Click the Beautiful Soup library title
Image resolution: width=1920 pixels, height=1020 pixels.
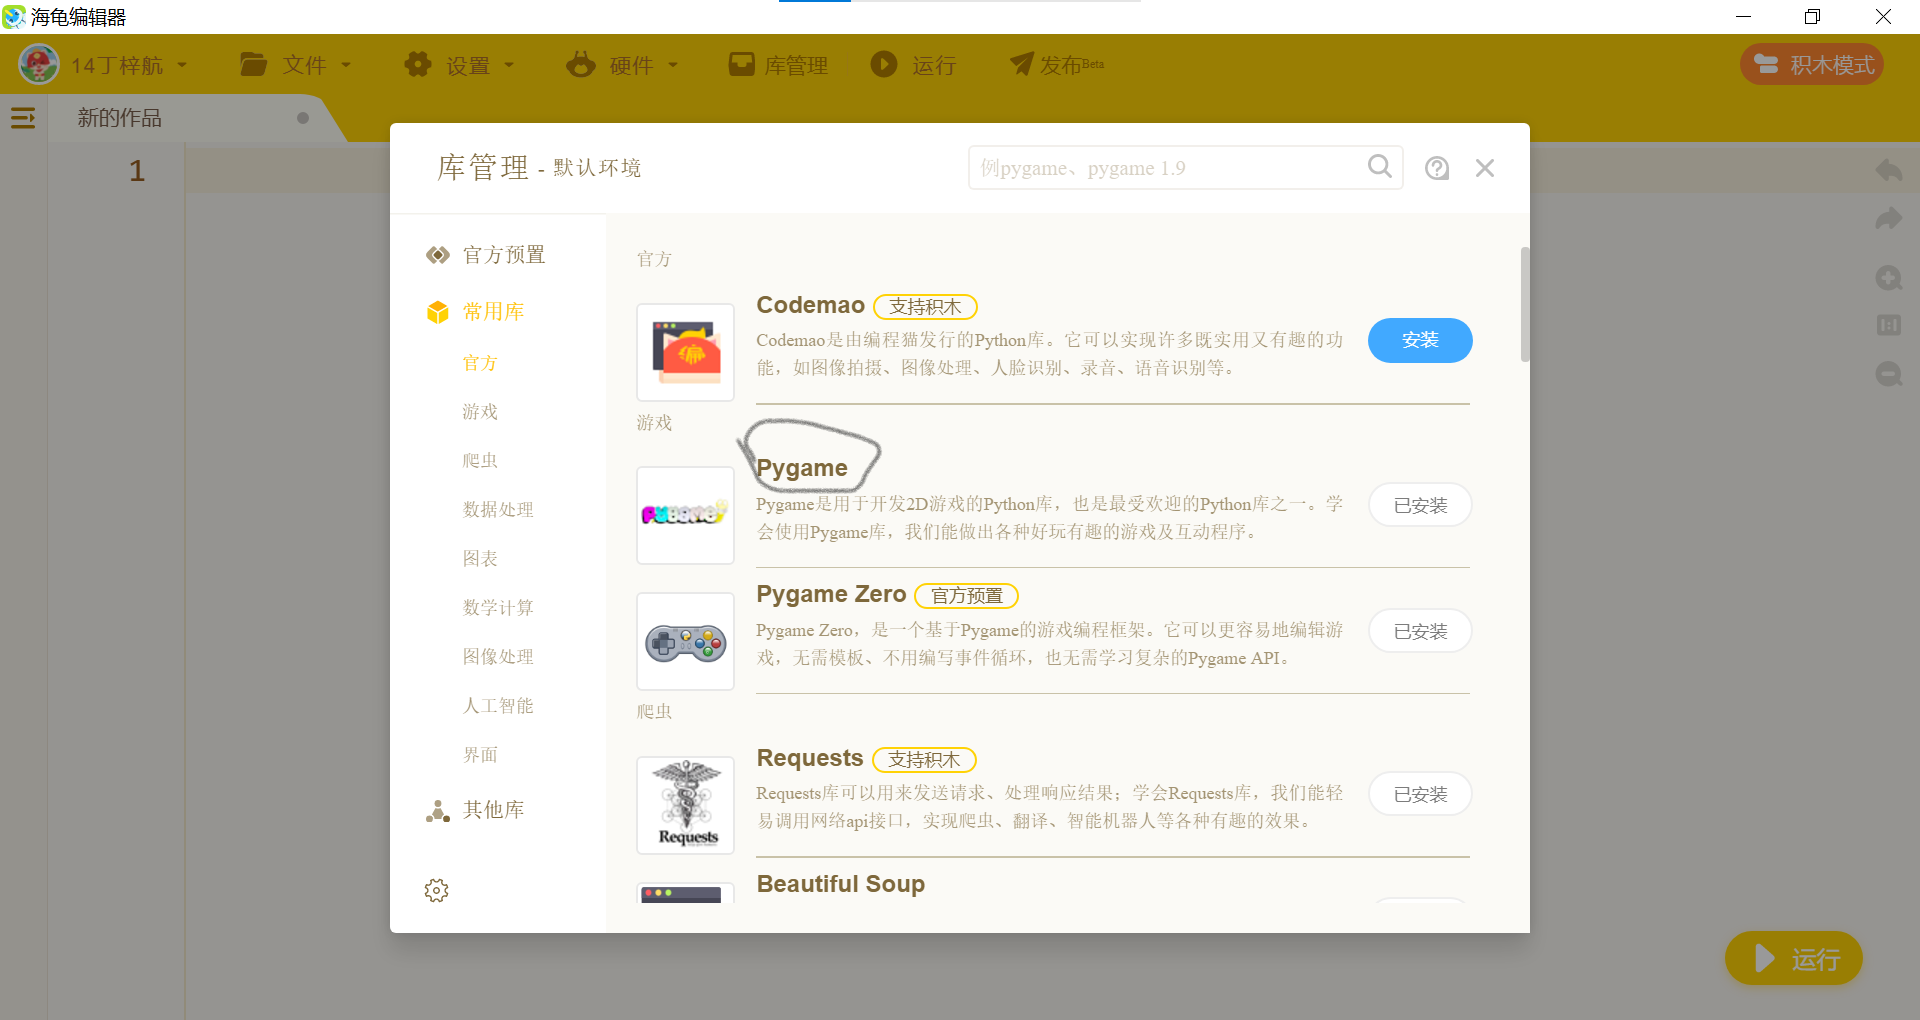pyautogui.click(x=841, y=884)
